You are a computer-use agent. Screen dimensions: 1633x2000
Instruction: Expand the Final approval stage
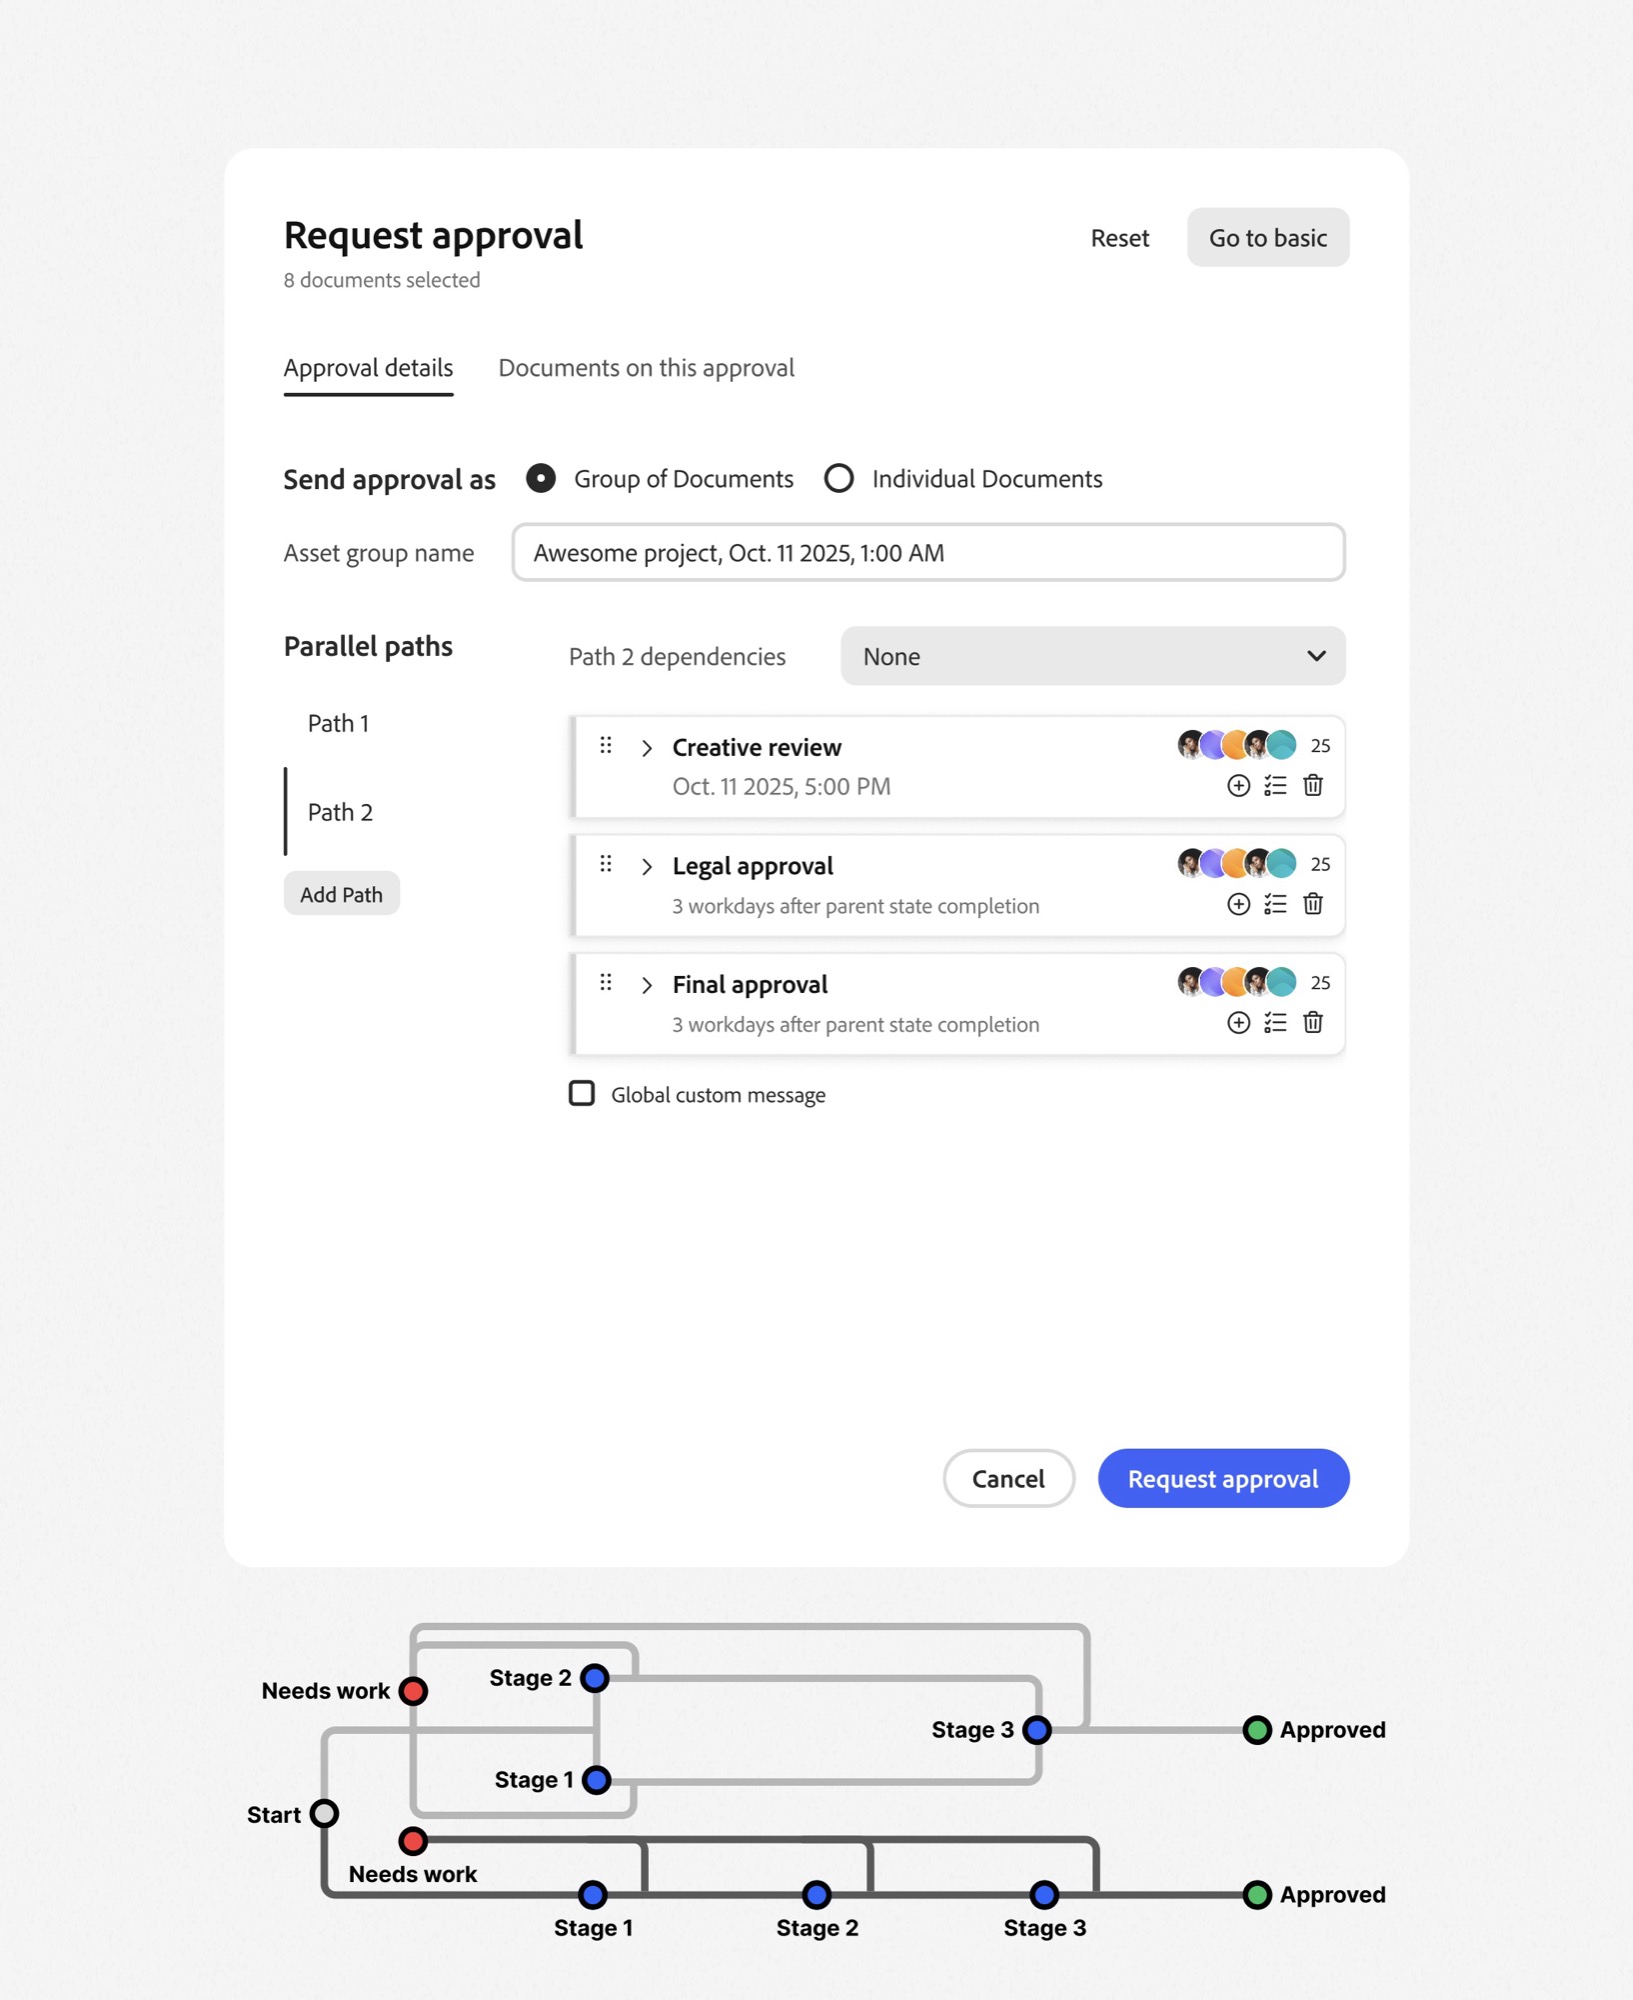pos(647,985)
